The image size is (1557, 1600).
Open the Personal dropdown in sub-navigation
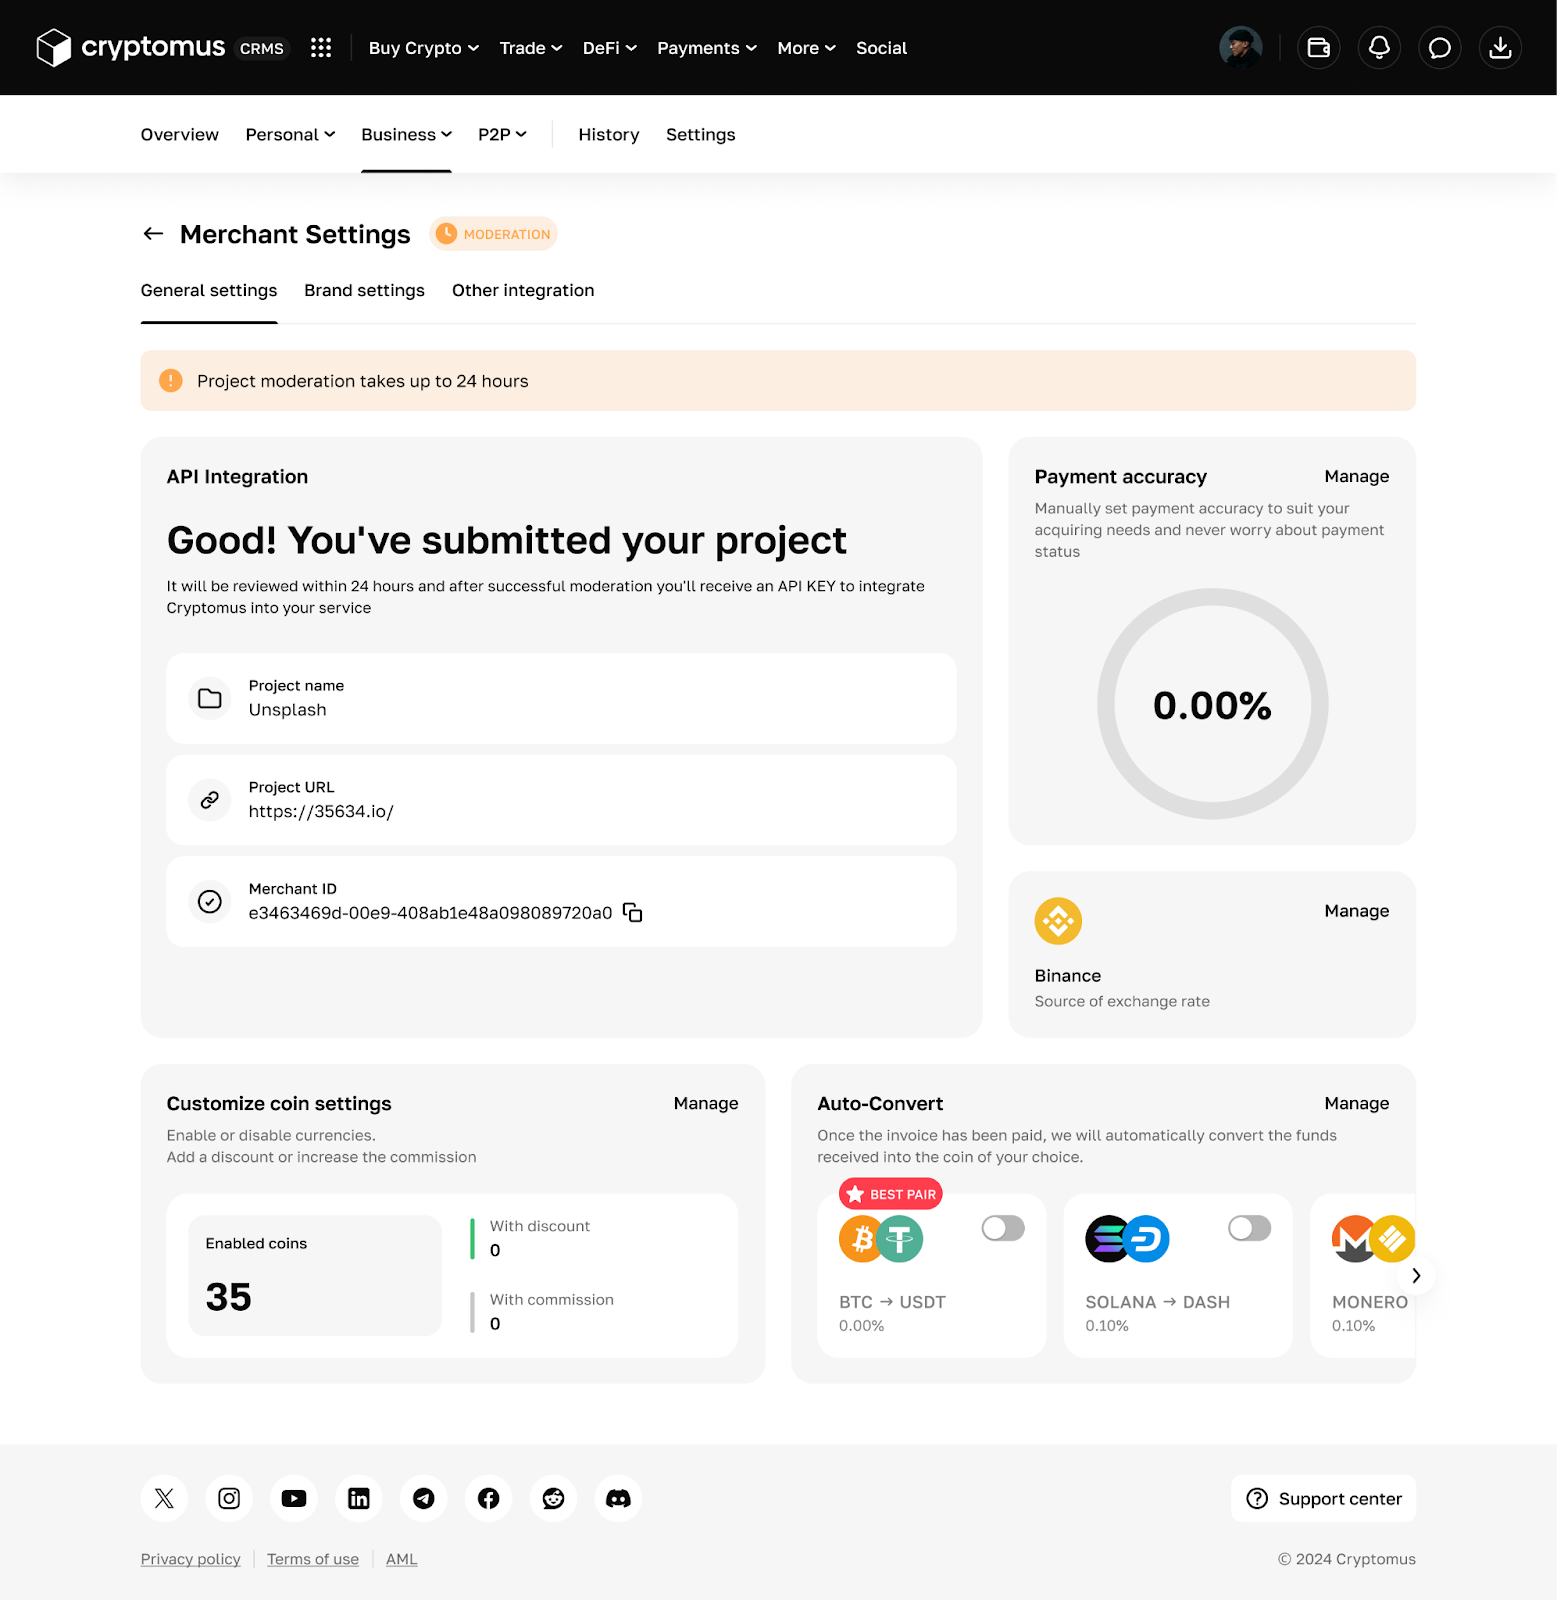point(290,135)
